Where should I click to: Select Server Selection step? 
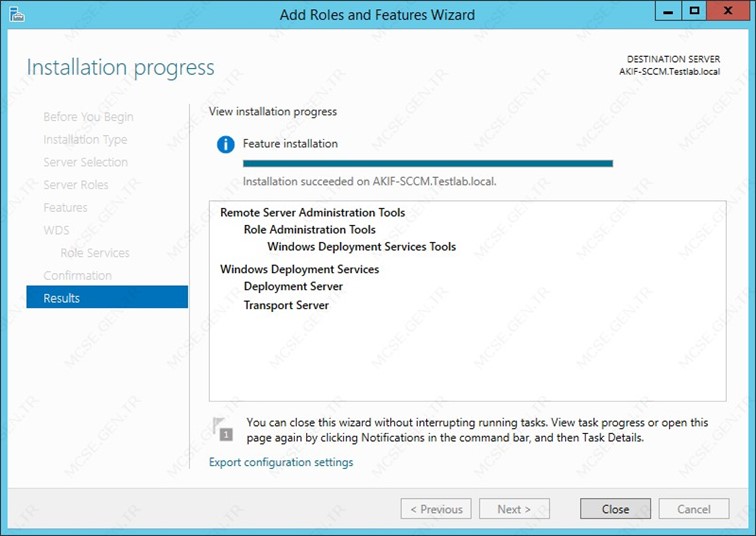tap(85, 162)
